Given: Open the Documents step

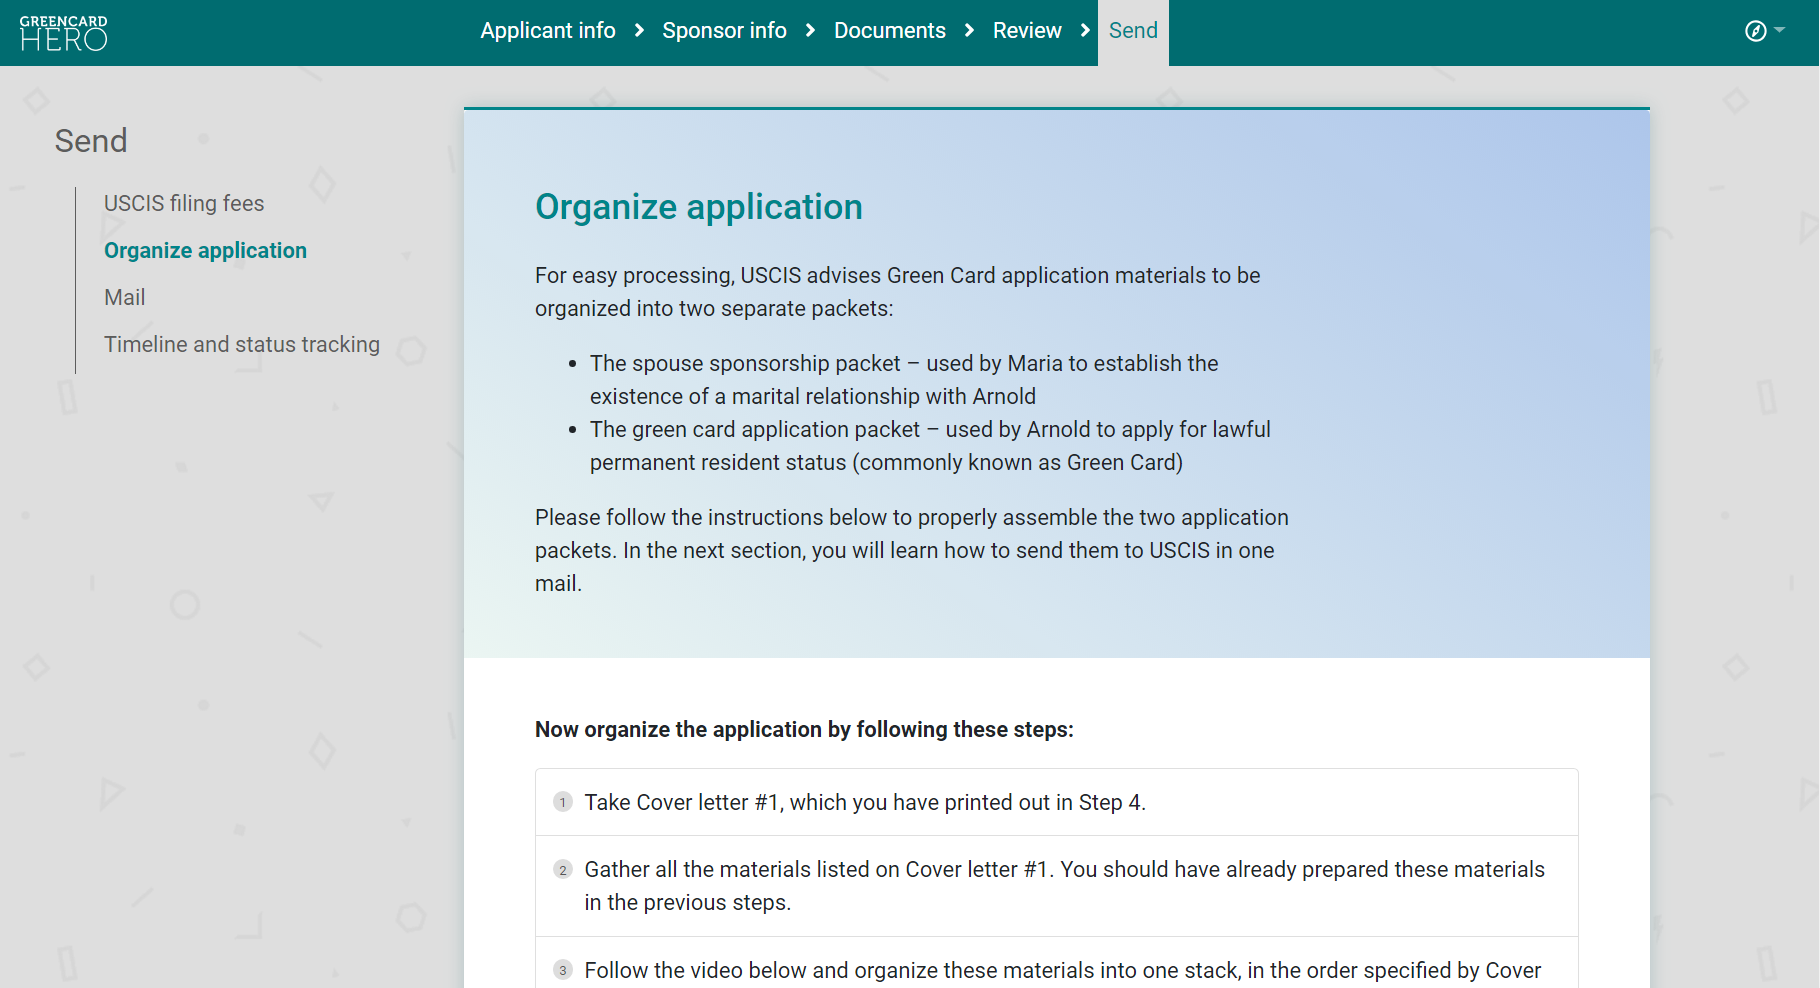Looking at the screenshot, I should click(x=890, y=31).
